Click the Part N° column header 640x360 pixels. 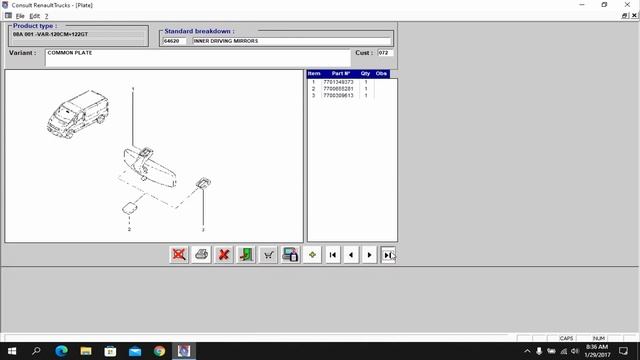point(341,73)
